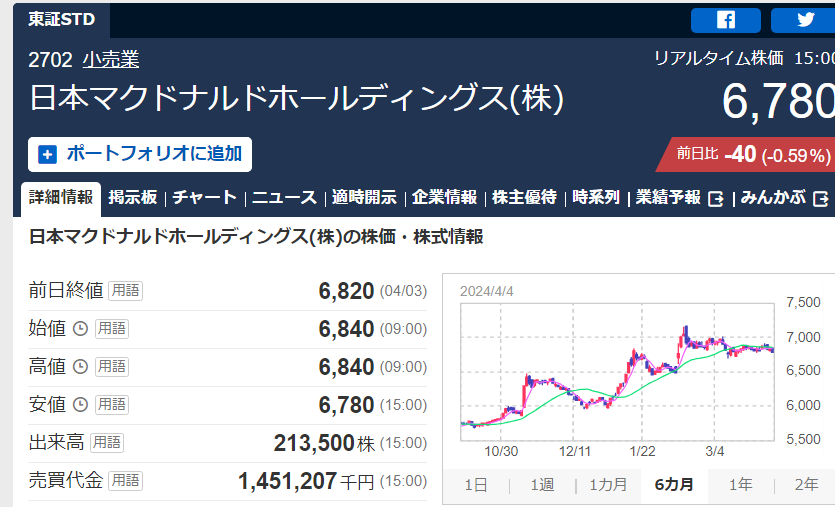This screenshot has width=835, height=507.
Task: Click the six-month stock price chart
Action: coord(617,372)
